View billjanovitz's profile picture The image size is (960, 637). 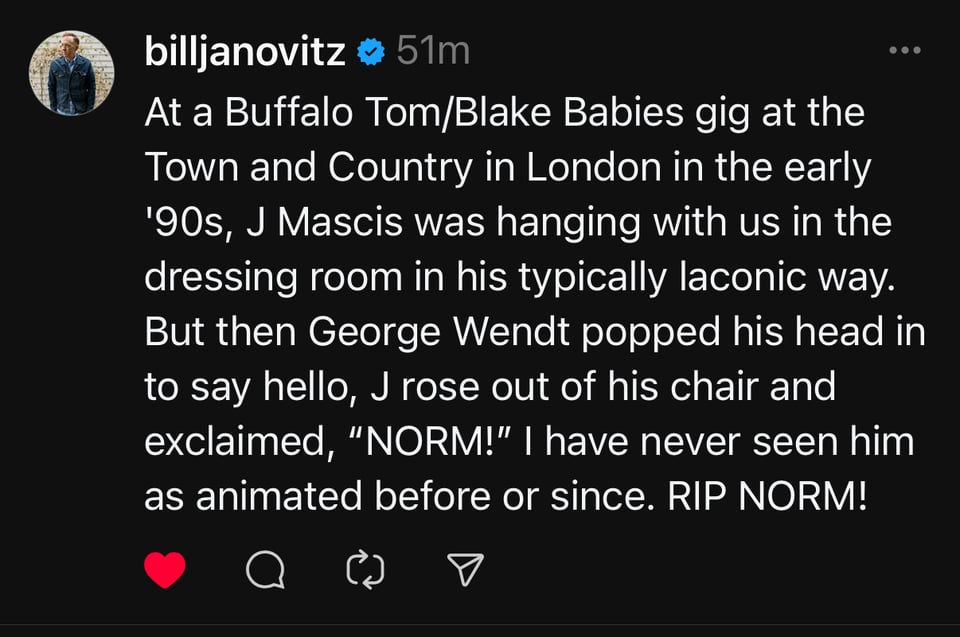click(x=72, y=72)
